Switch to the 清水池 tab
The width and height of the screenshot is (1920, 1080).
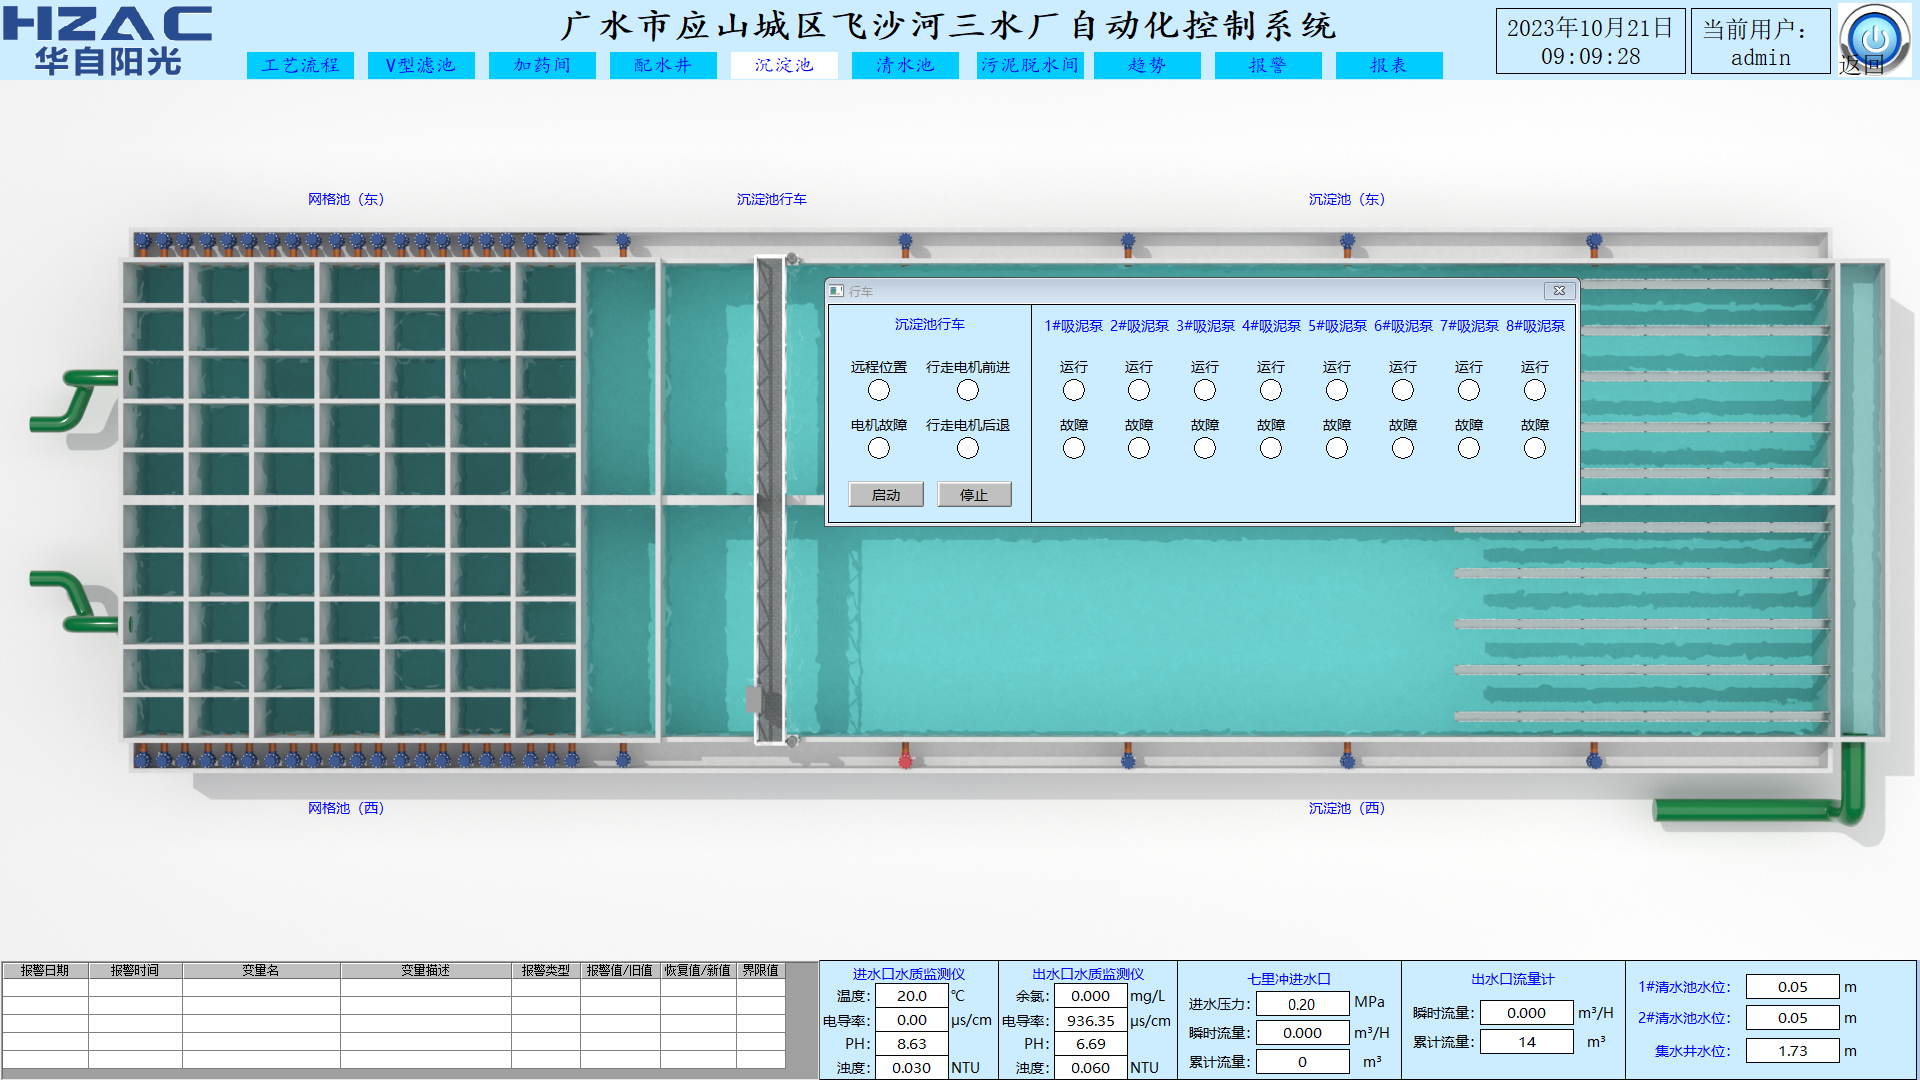(905, 65)
